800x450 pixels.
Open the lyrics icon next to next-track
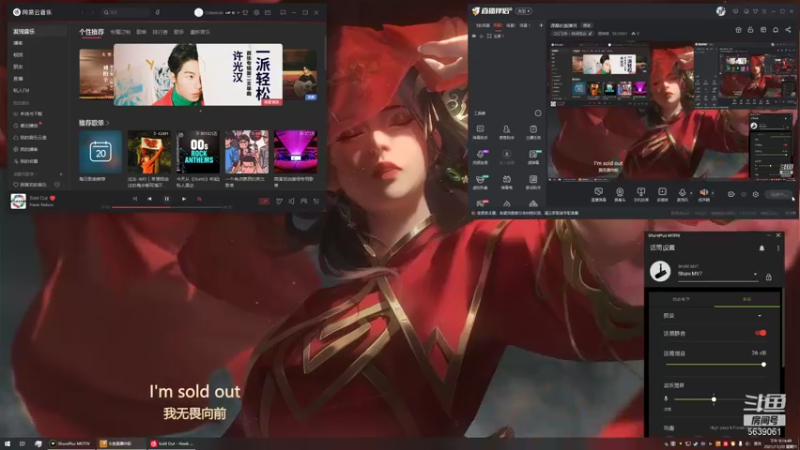coord(199,199)
